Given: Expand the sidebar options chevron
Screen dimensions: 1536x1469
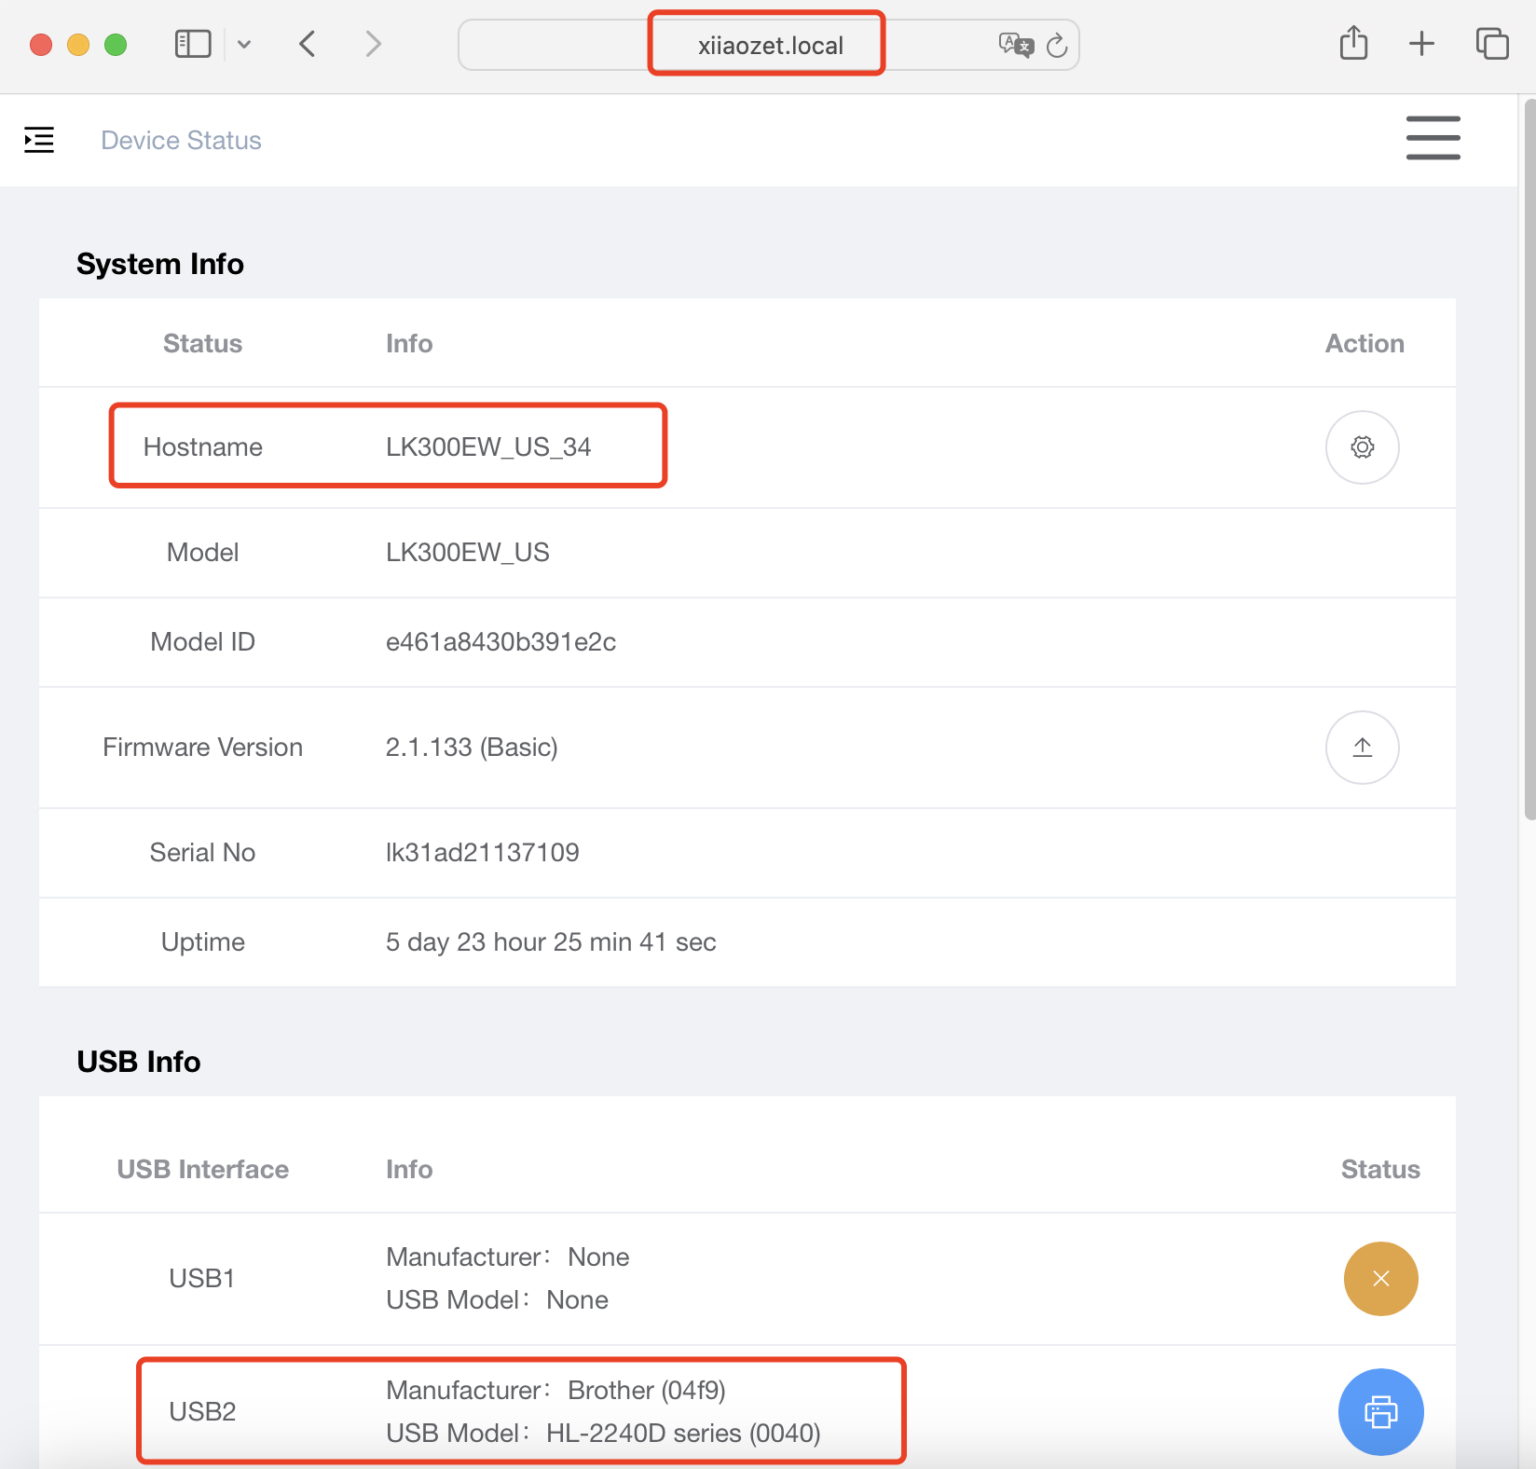Looking at the screenshot, I should (244, 44).
